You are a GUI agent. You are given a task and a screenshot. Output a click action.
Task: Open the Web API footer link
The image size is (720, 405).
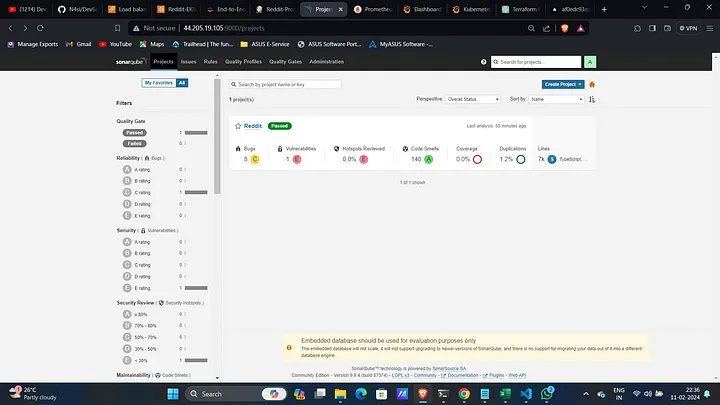pos(517,375)
